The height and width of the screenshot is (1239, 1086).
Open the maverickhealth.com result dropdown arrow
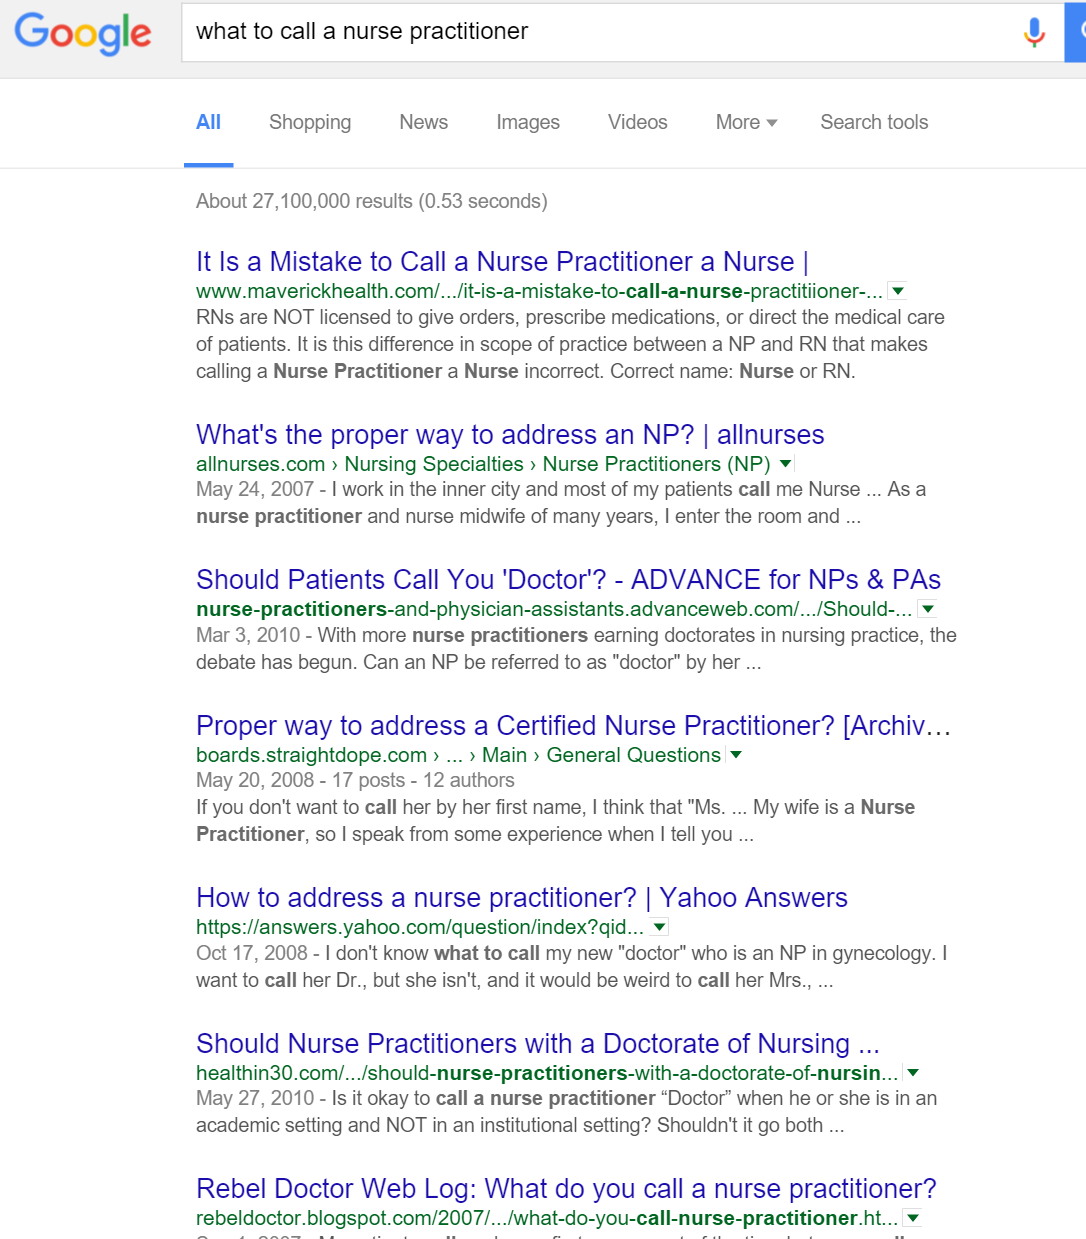(898, 291)
